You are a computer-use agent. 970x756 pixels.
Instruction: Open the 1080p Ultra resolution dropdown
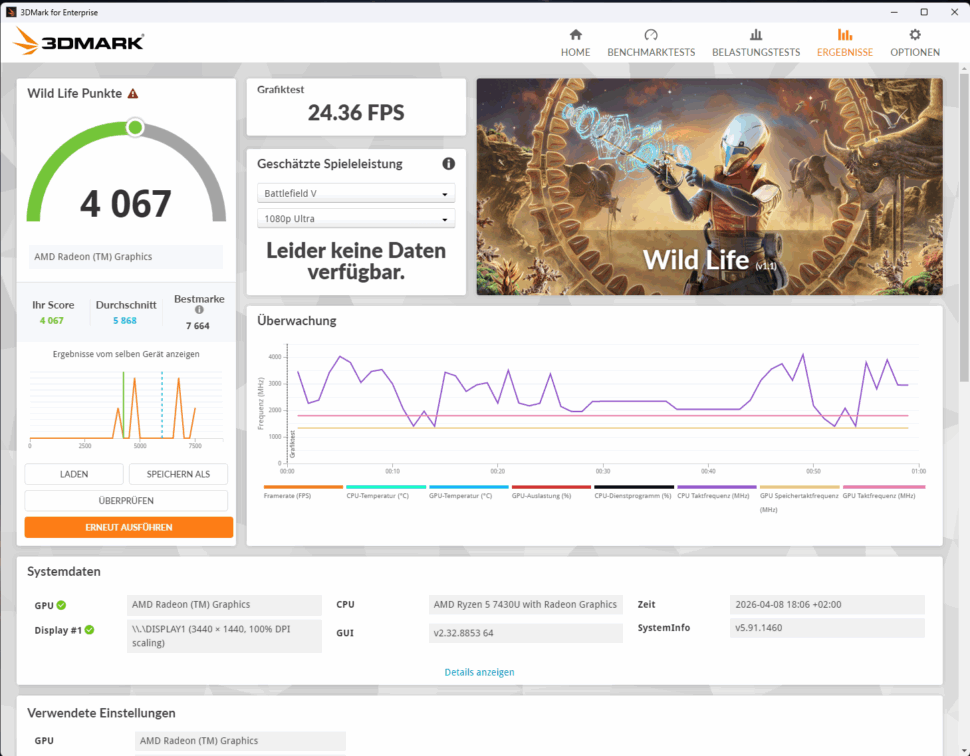pyautogui.click(x=356, y=218)
